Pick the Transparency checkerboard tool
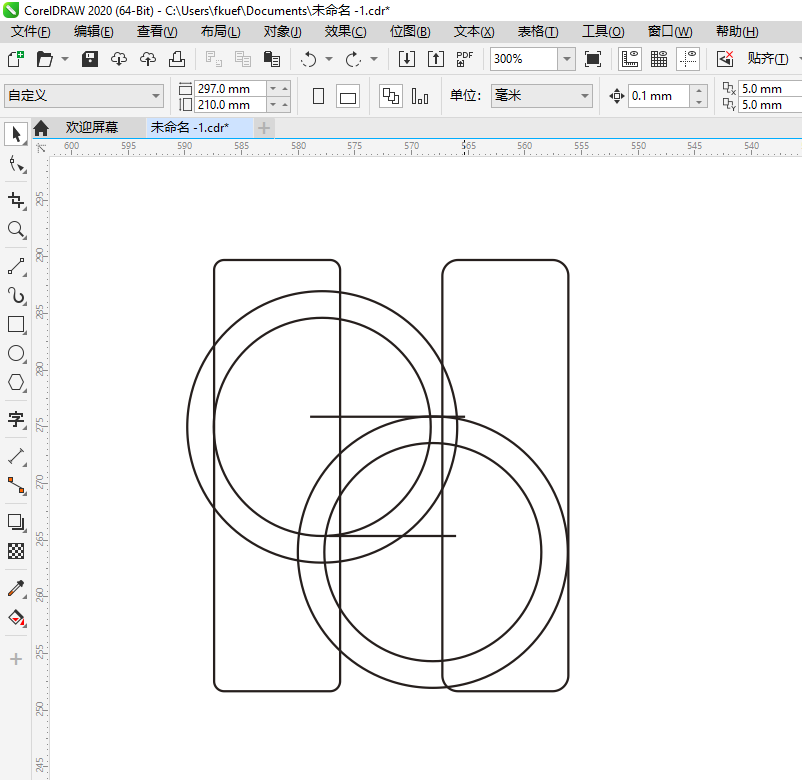The height and width of the screenshot is (780, 802). click(16, 551)
